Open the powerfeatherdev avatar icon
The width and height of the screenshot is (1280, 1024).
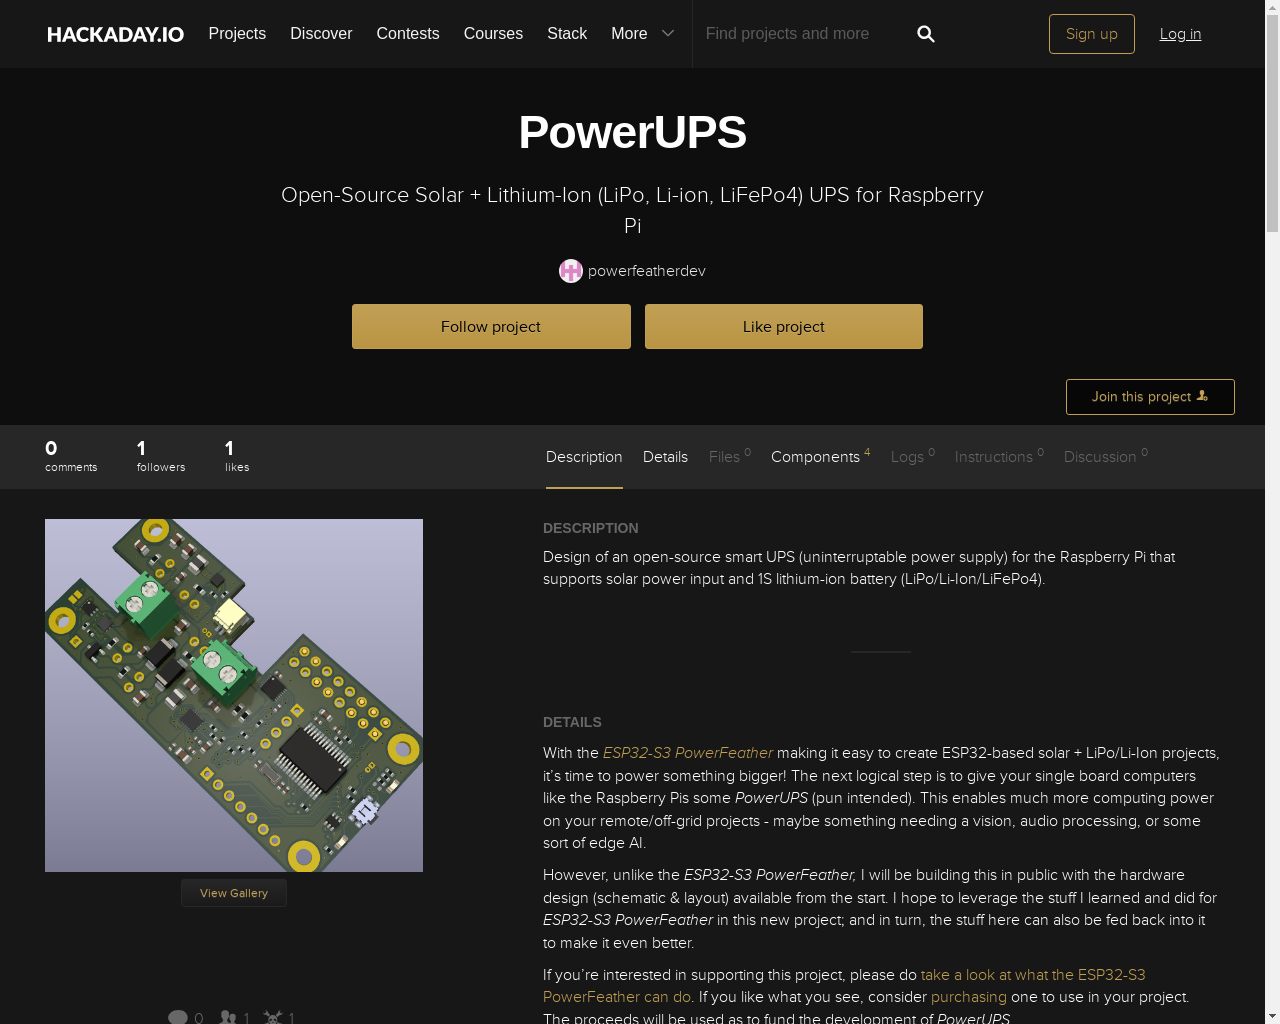click(x=571, y=271)
